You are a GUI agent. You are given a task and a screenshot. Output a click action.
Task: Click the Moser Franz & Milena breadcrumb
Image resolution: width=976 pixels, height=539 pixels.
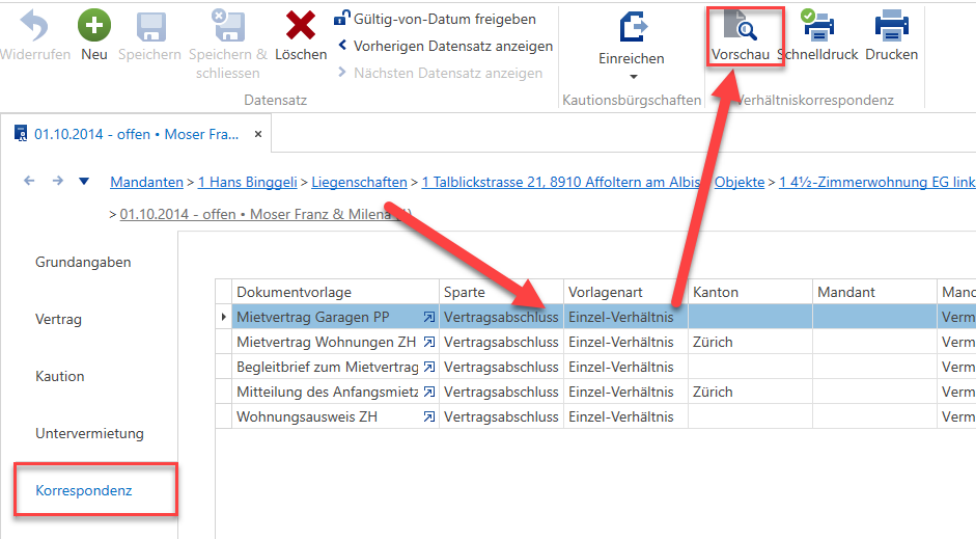tap(265, 214)
